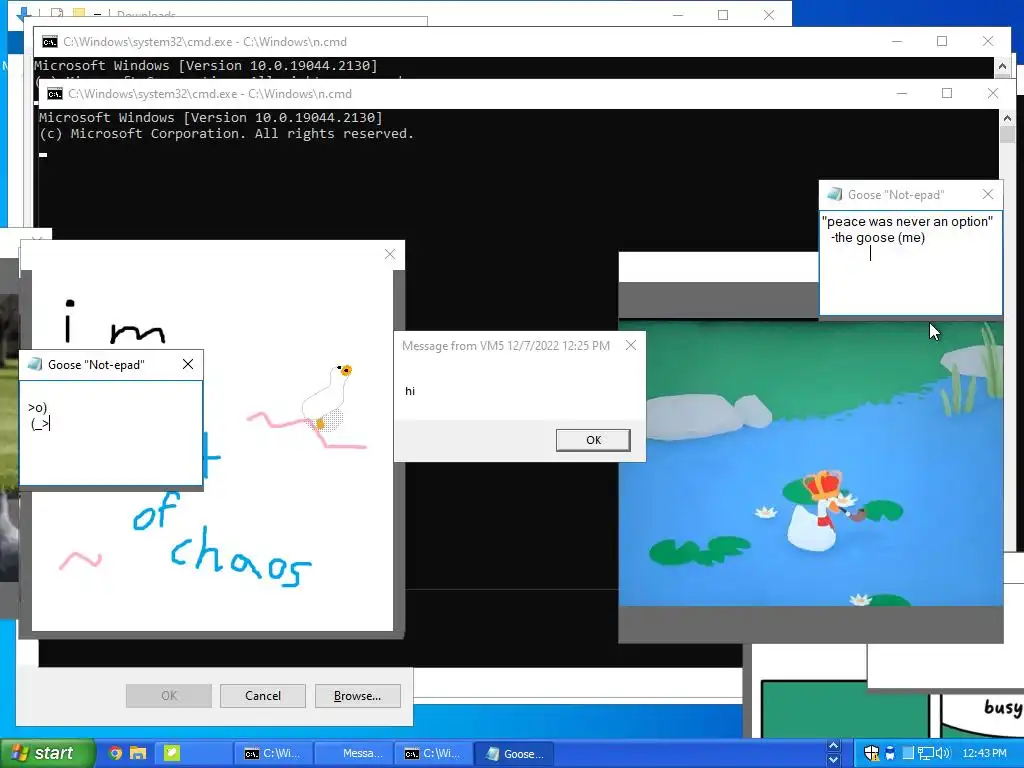
Task: Click the desktop goose on the drawing
Action: click(x=328, y=398)
